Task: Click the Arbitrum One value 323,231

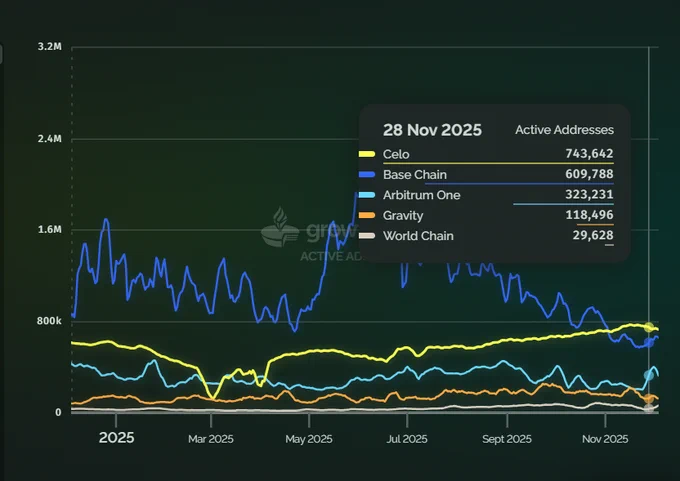Action: [589, 194]
